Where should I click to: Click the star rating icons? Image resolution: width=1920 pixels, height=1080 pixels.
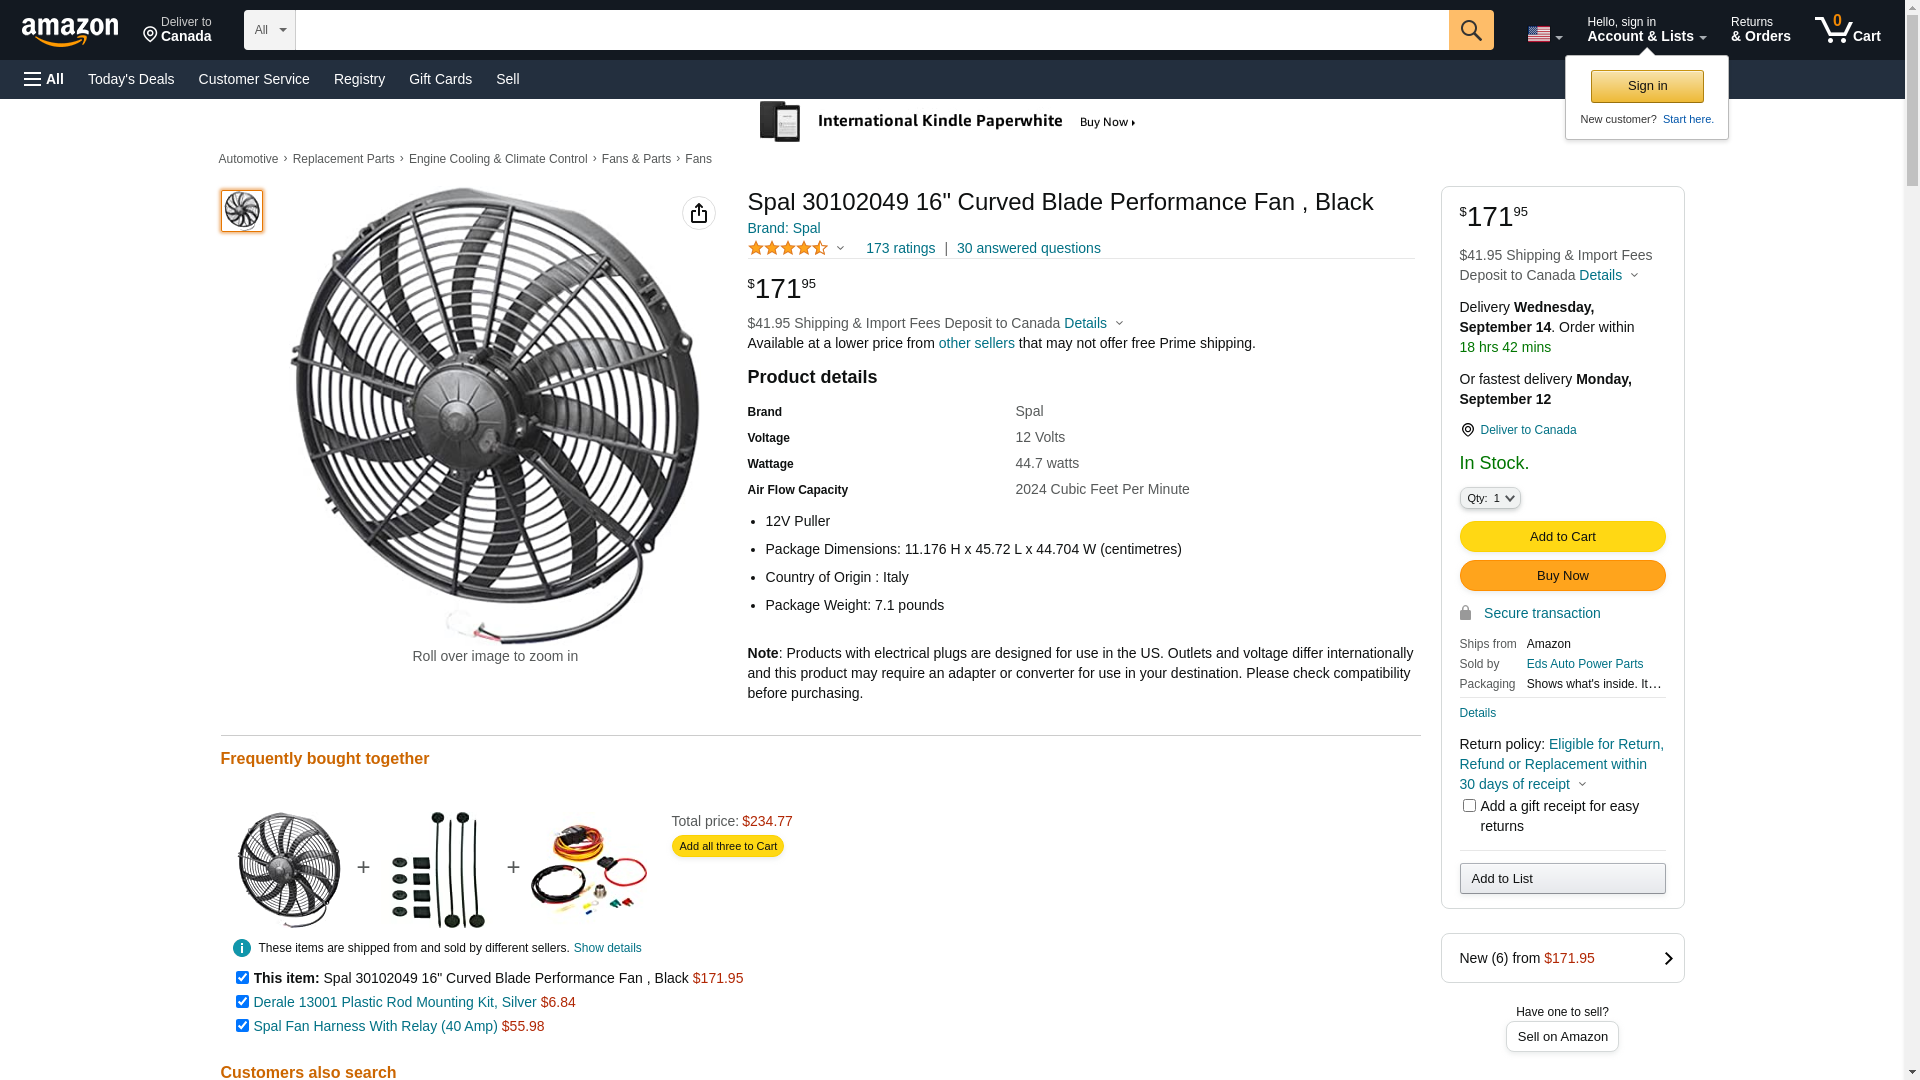click(x=788, y=248)
